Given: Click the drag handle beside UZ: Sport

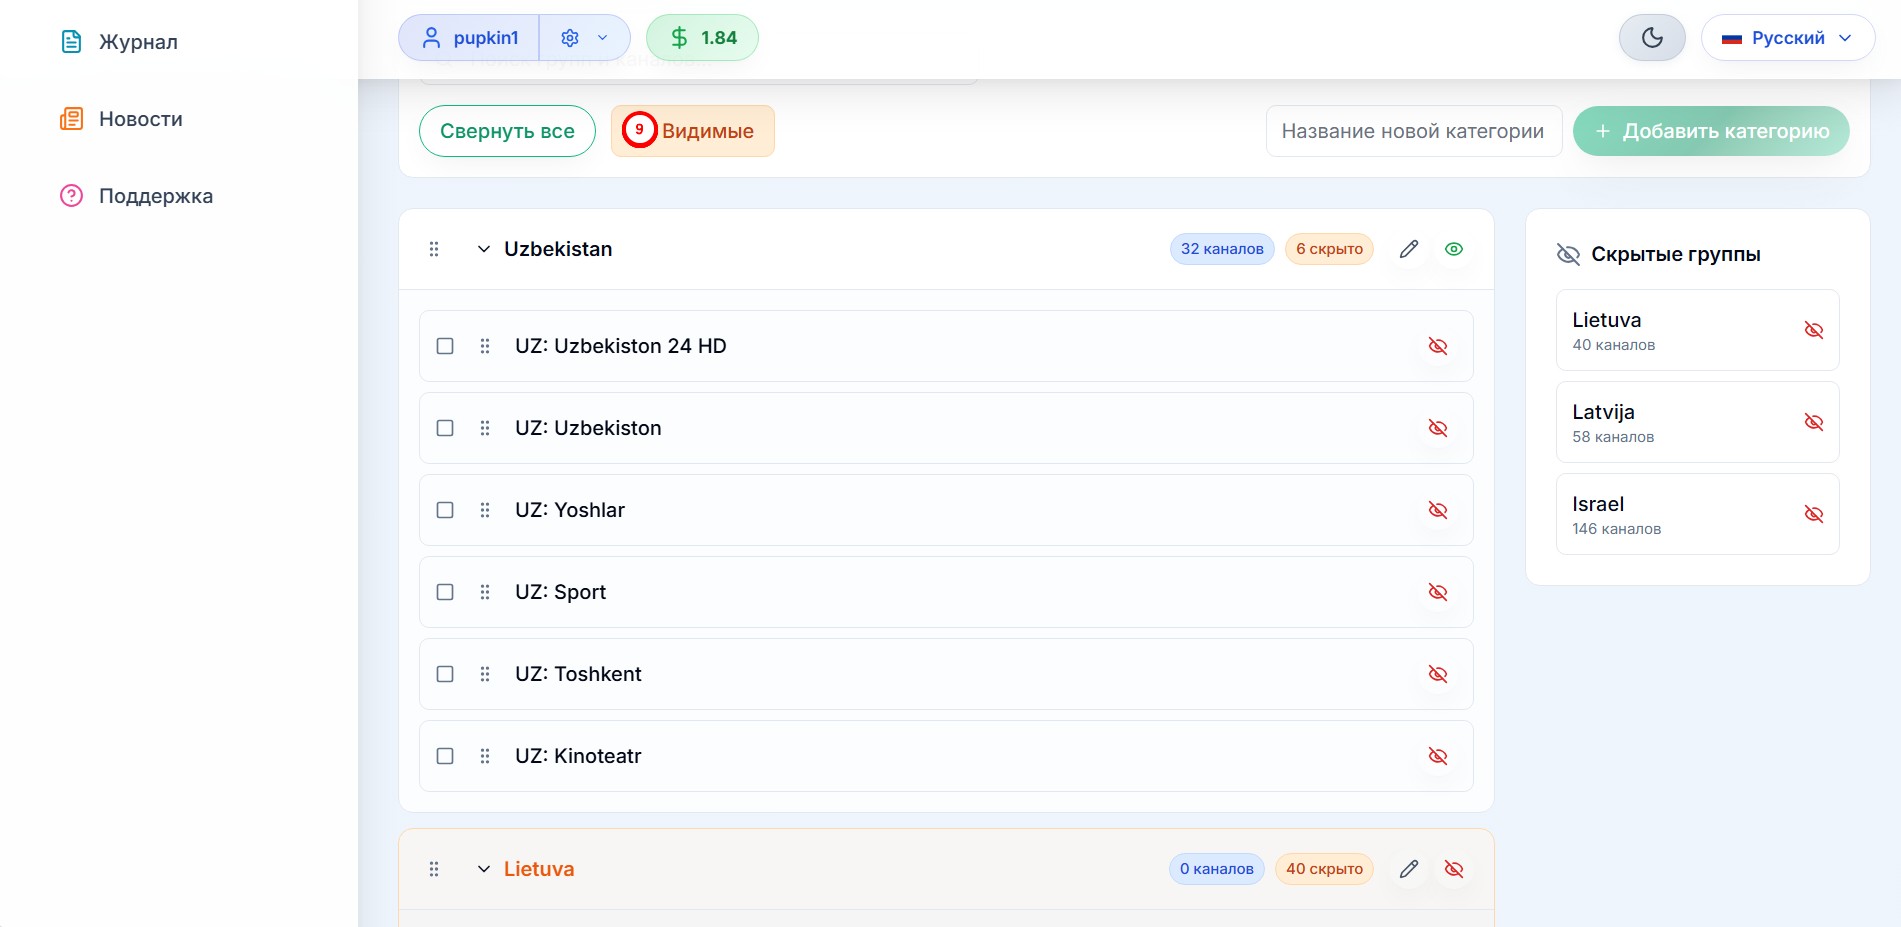Looking at the screenshot, I should pyautogui.click(x=485, y=592).
